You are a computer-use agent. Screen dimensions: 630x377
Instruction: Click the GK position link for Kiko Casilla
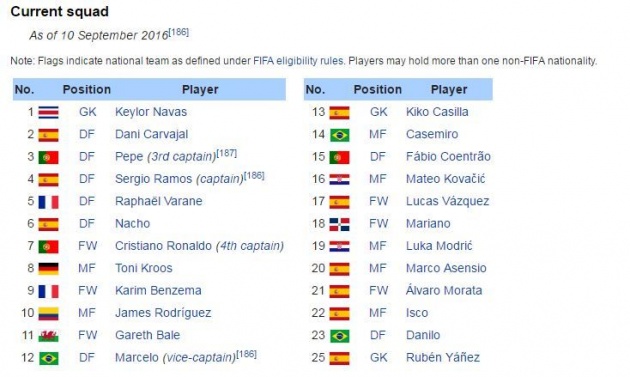coord(378,112)
